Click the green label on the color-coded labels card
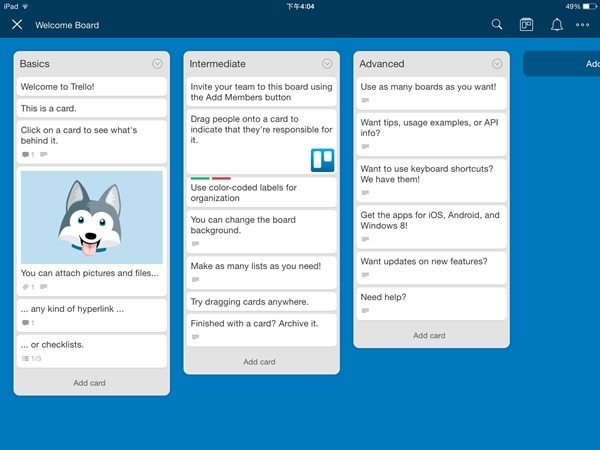Image resolution: width=600 pixels, height=450 pixels. coord(200,178)
